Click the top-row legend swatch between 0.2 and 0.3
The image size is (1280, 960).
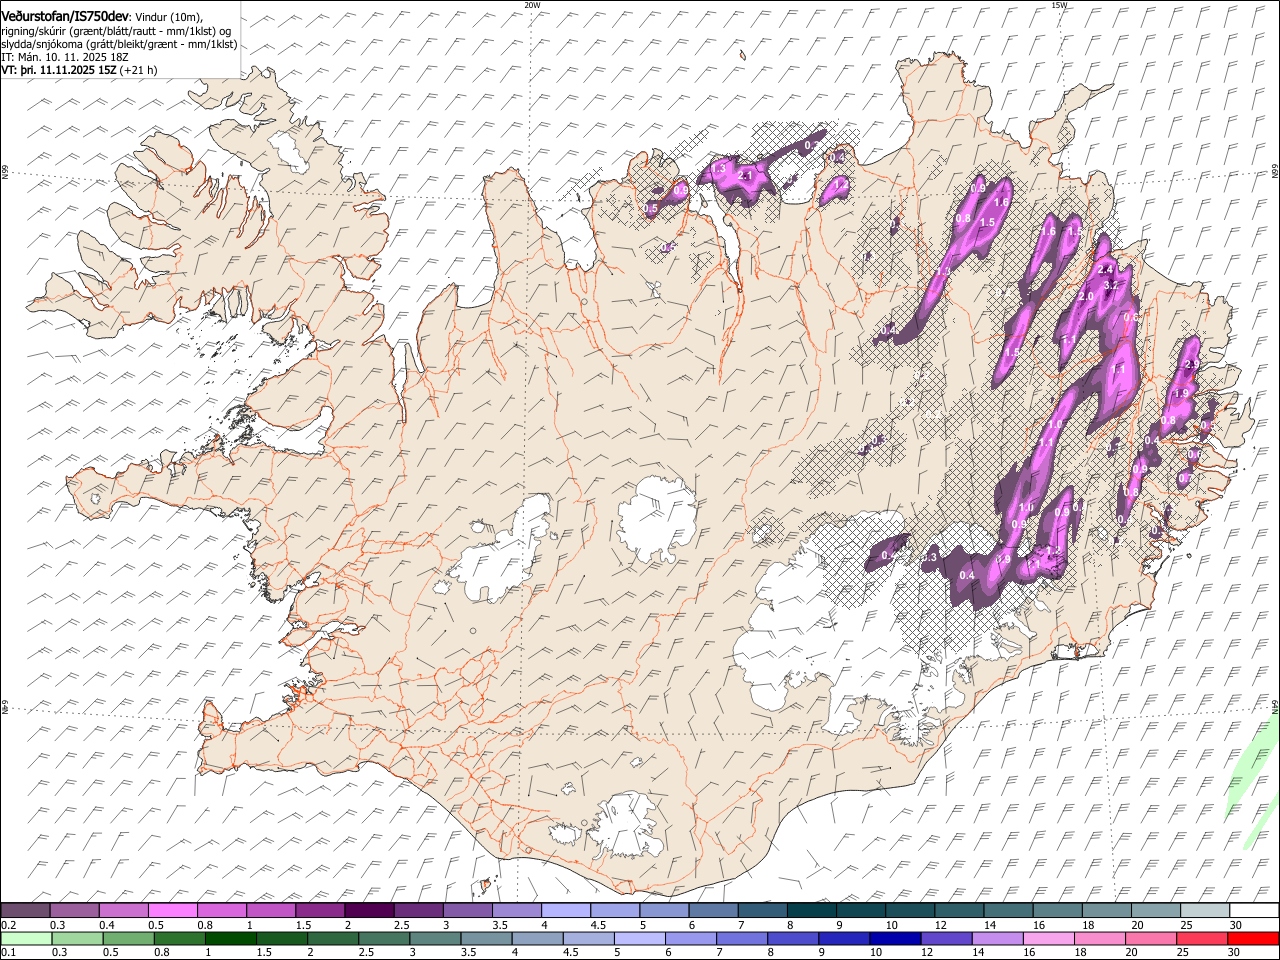pos(25,910)
